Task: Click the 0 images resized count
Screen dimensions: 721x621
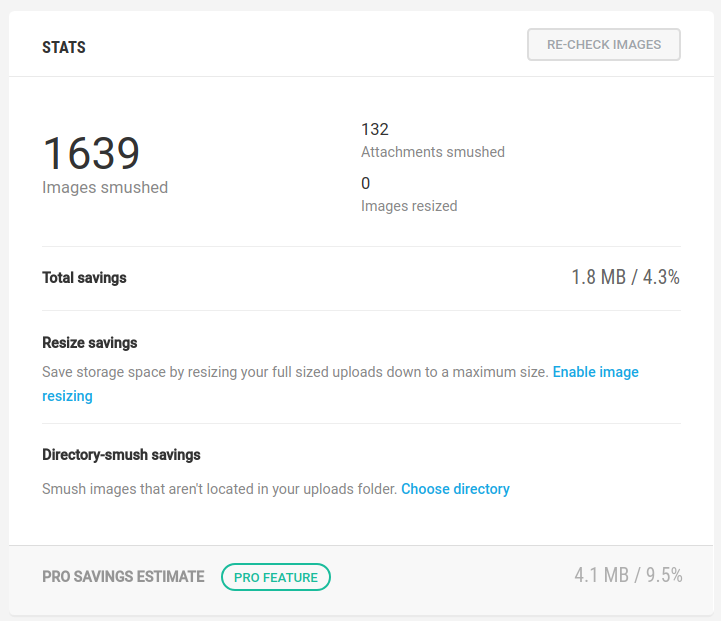Action: [x=366, y=183]
